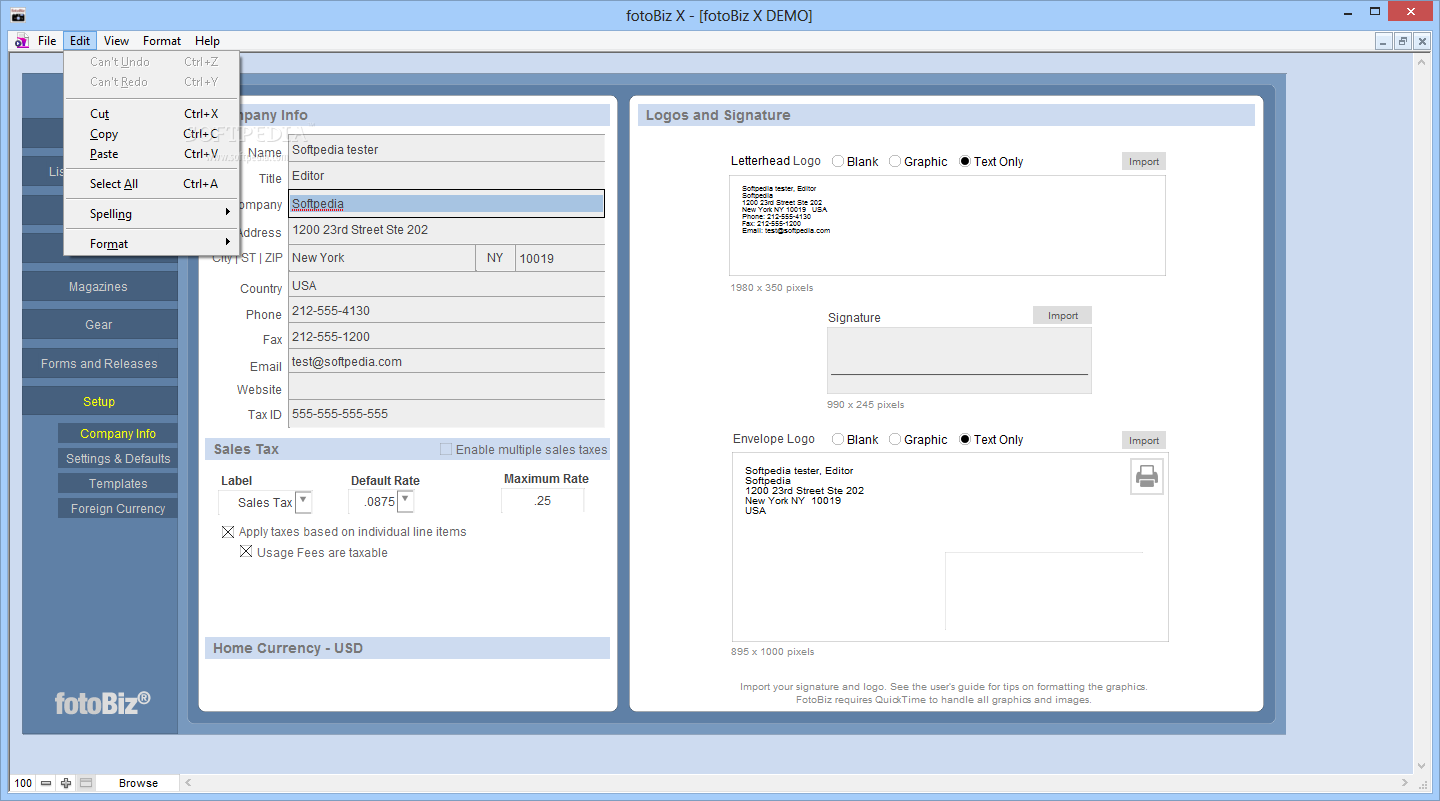This screenshot has width=1440, height=801.
Task: Click the Phone field 212-555-4130
Action: pos(447,311)
